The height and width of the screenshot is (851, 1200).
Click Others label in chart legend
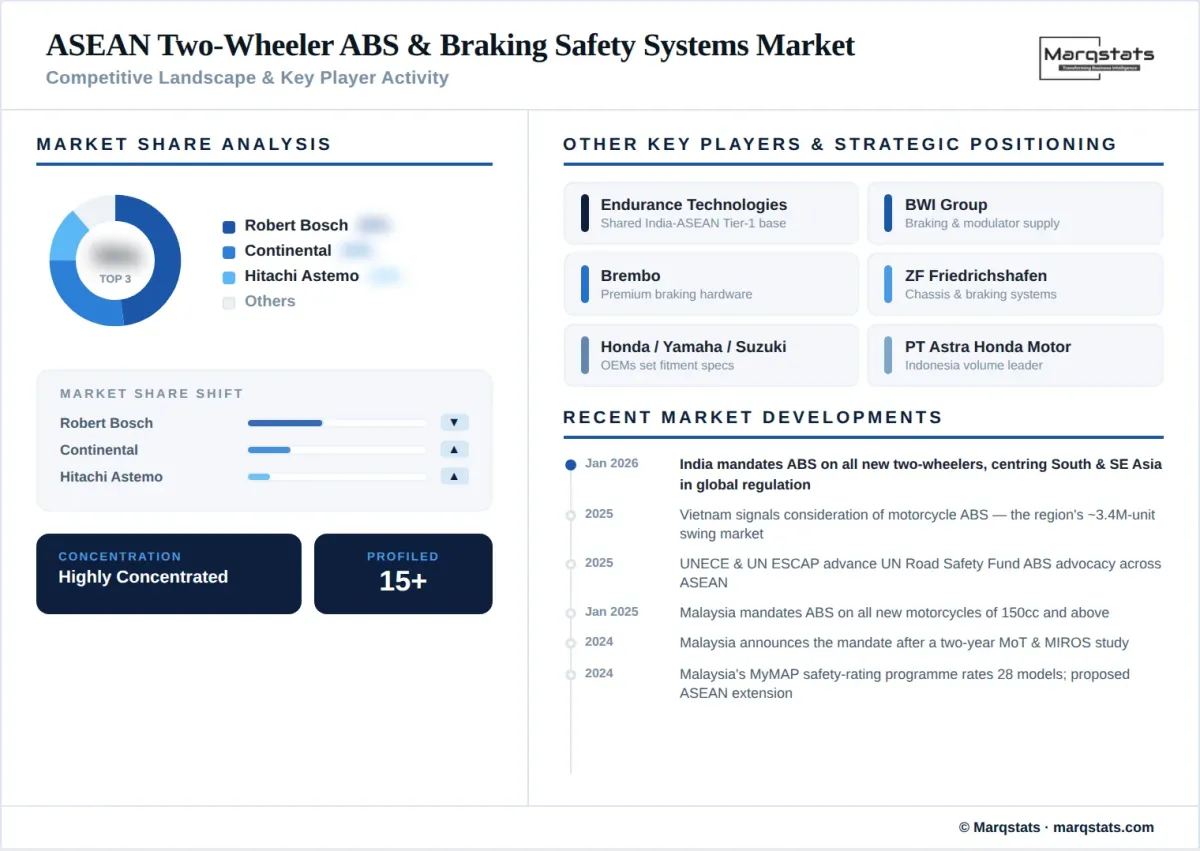[x=270, y=301]
